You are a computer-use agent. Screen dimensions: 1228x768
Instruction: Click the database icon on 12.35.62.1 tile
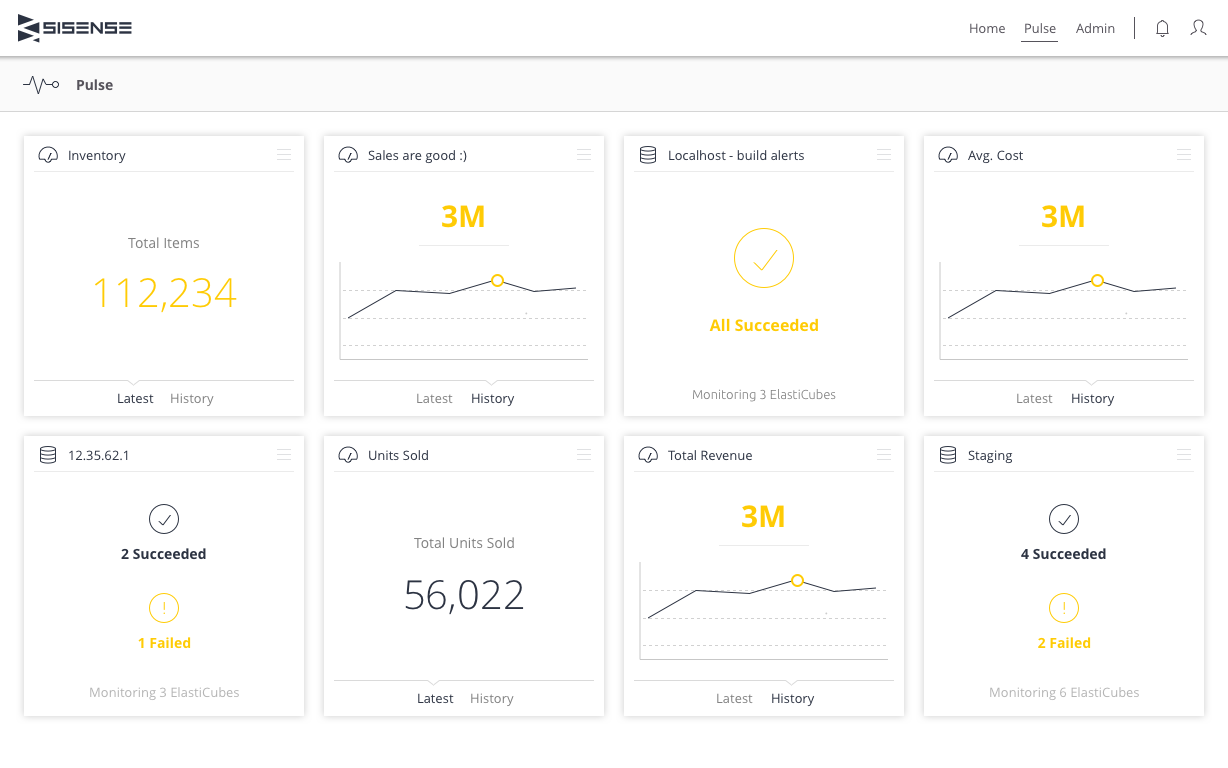48,455
